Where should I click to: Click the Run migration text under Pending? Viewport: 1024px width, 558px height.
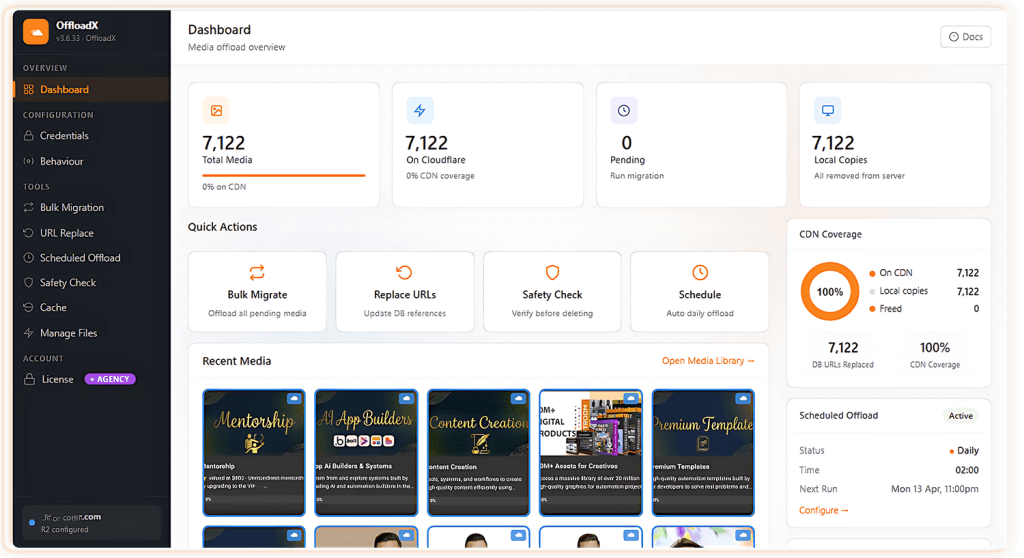point(637,176)
